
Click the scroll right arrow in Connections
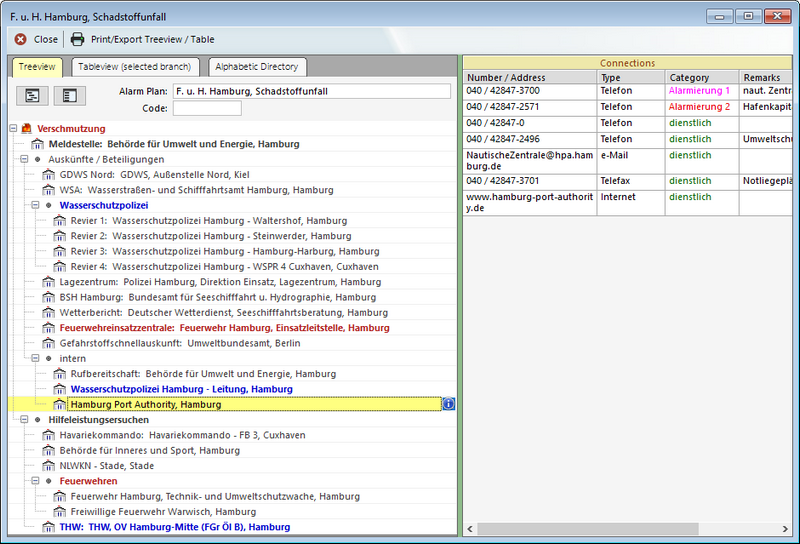tap(785, 529)
